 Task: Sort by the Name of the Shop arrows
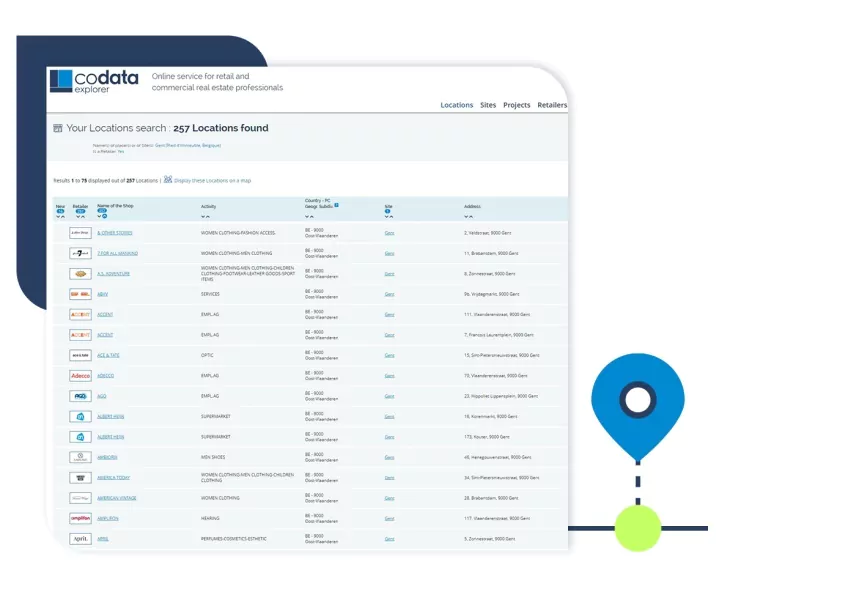point(102,216)
